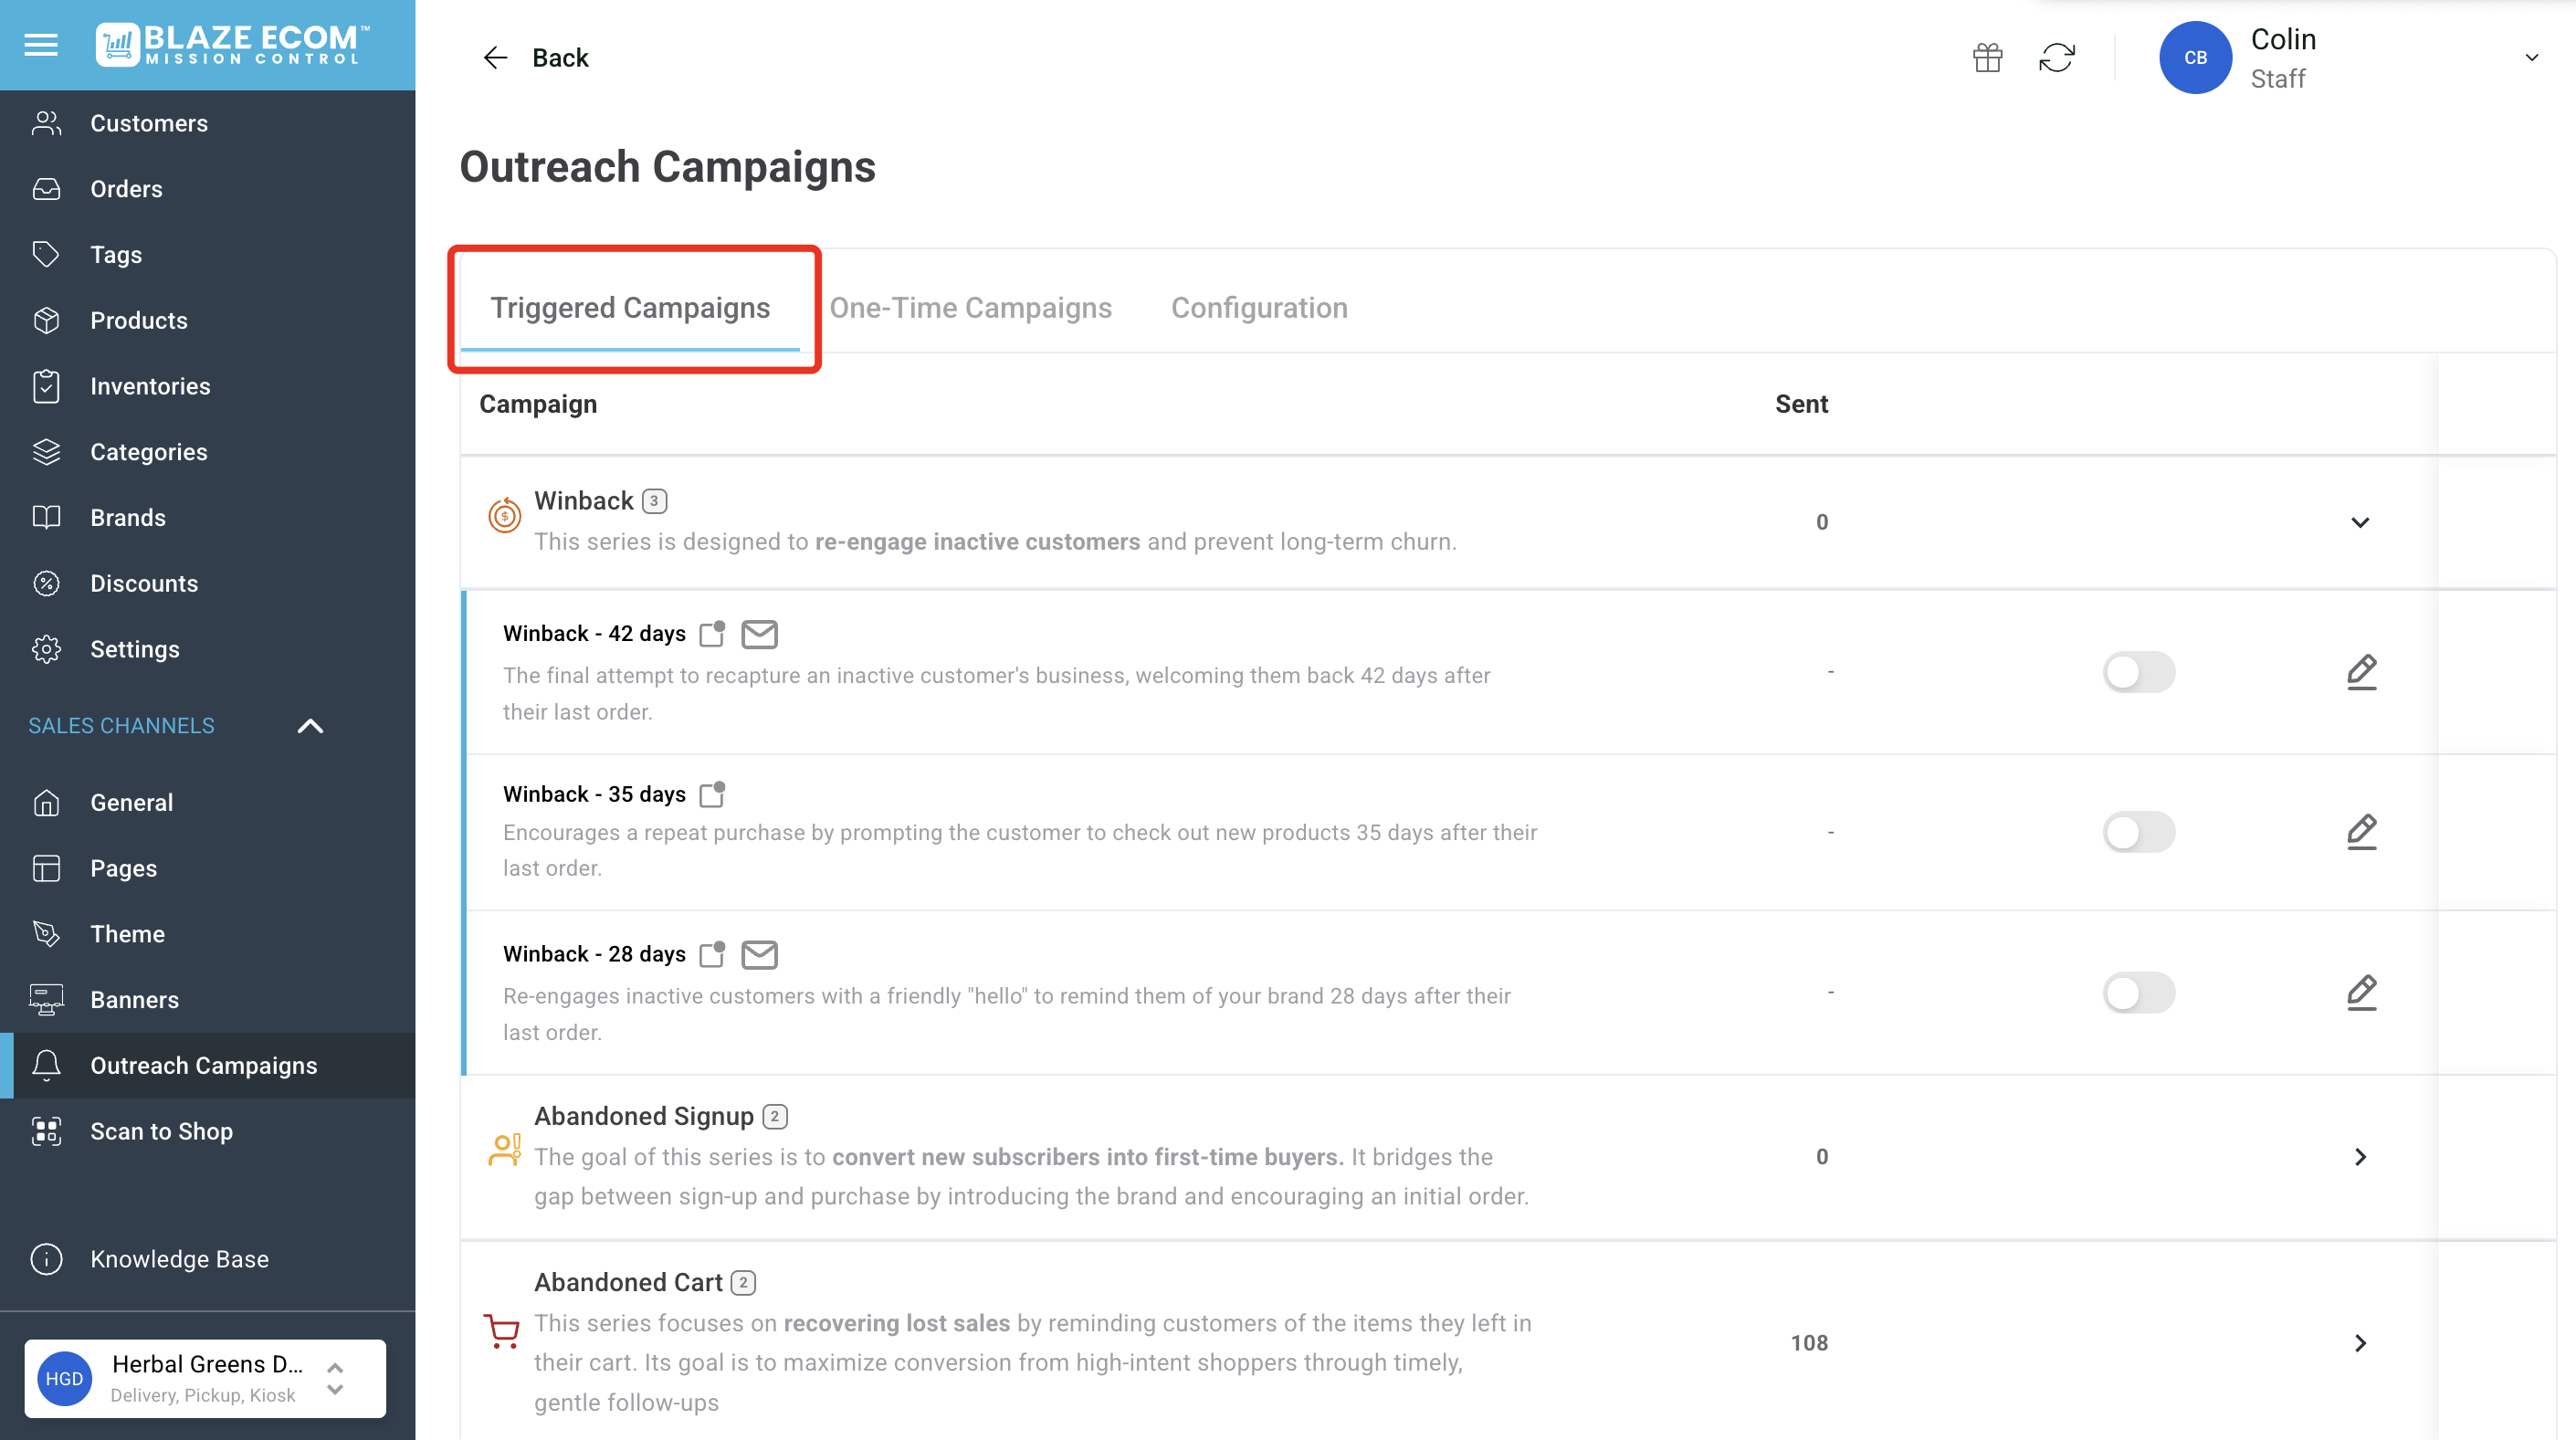
Task: Click the gift icon in header
Action: coord(1987,58)
